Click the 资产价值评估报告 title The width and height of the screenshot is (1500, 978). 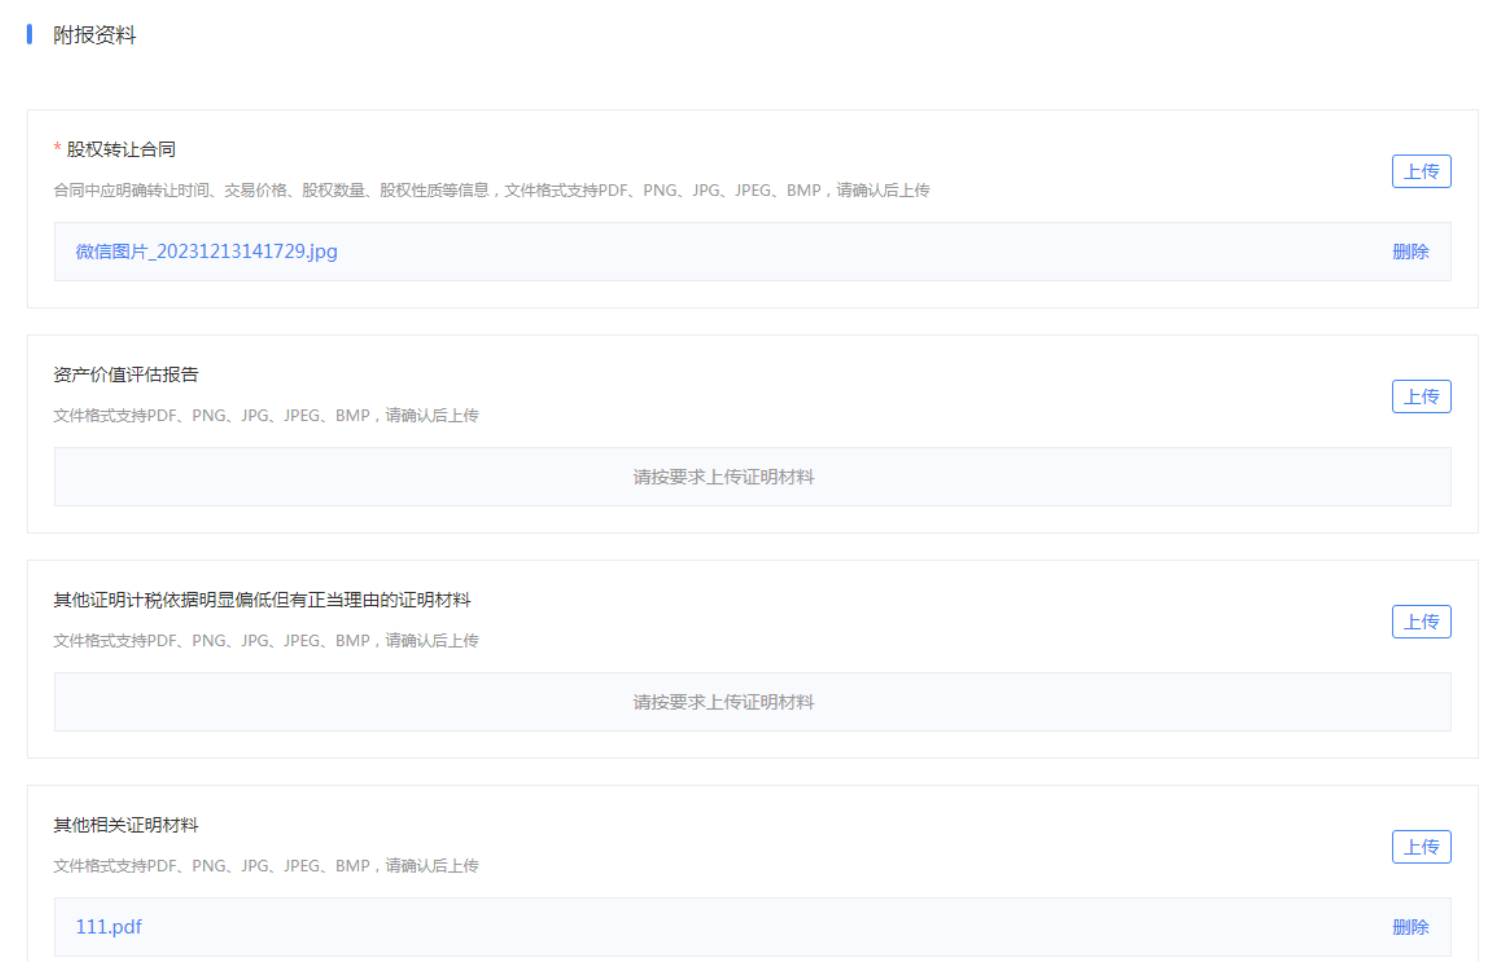126,375
